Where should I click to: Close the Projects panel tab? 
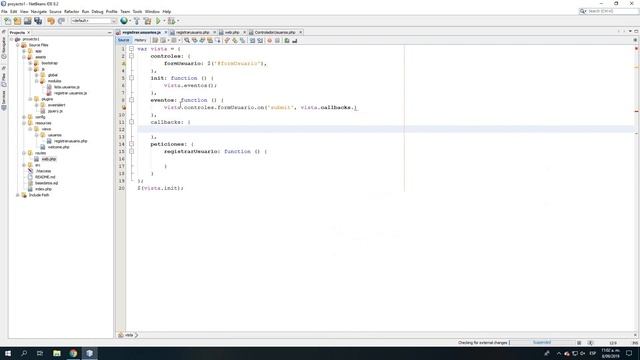(x=28, y=33)
